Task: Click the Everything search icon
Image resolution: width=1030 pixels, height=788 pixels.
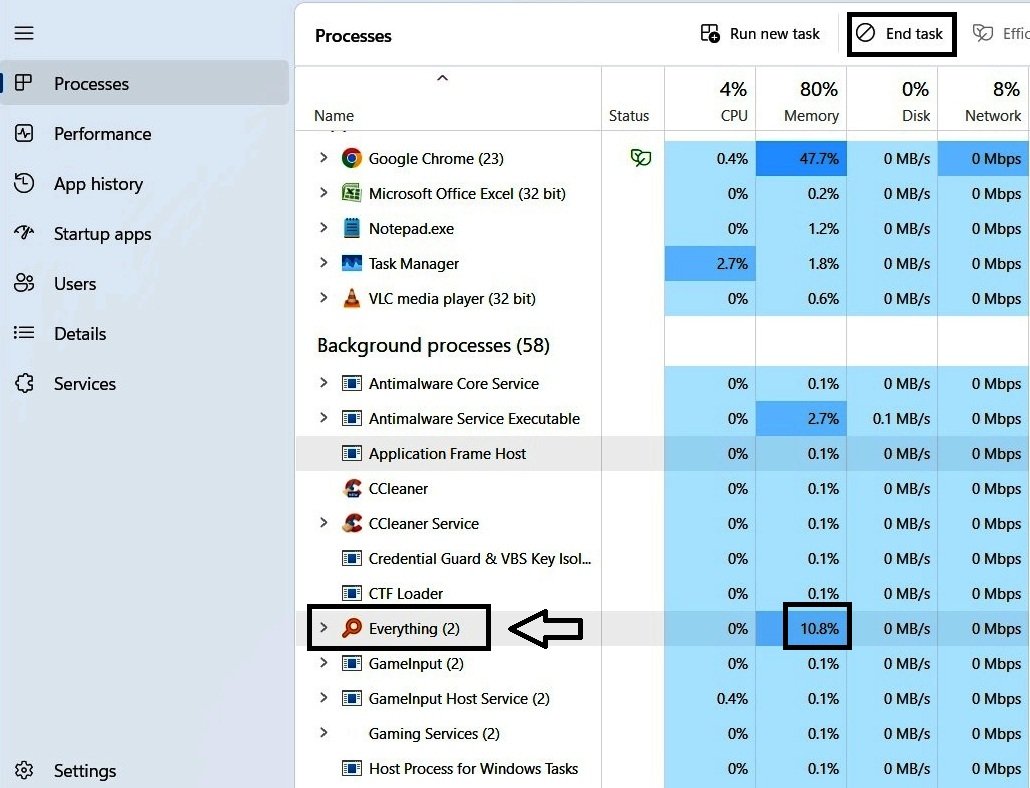Action: click(351, 628)
